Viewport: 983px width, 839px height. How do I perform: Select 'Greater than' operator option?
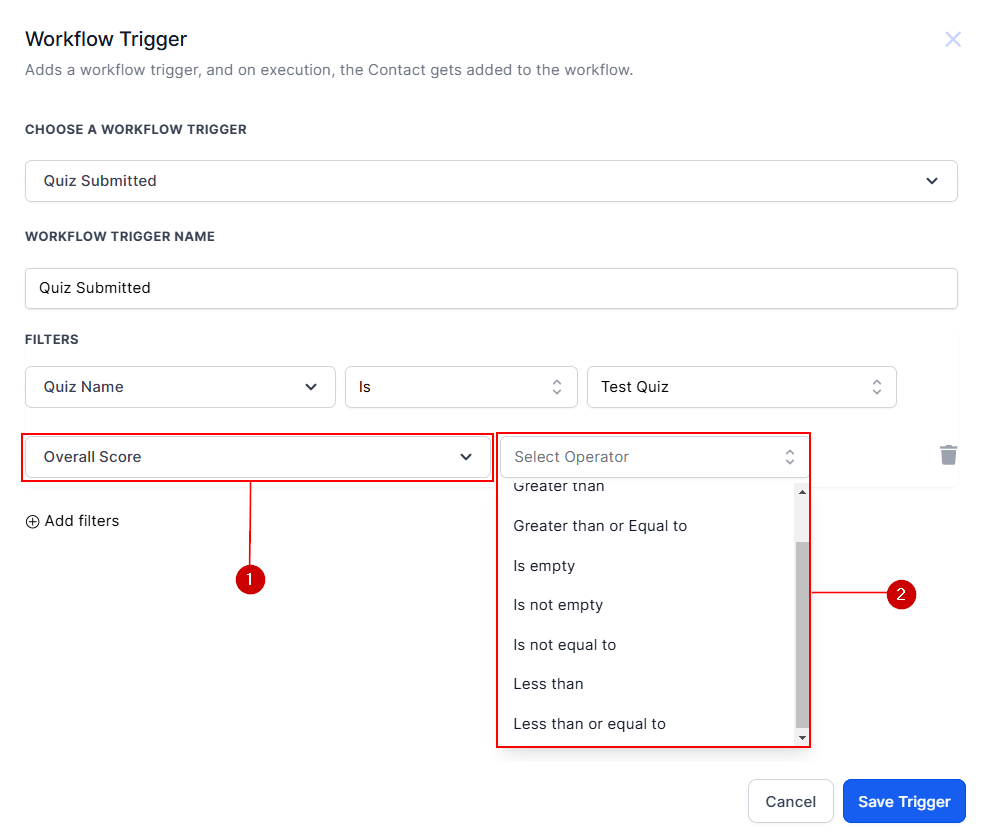point(559,489)
